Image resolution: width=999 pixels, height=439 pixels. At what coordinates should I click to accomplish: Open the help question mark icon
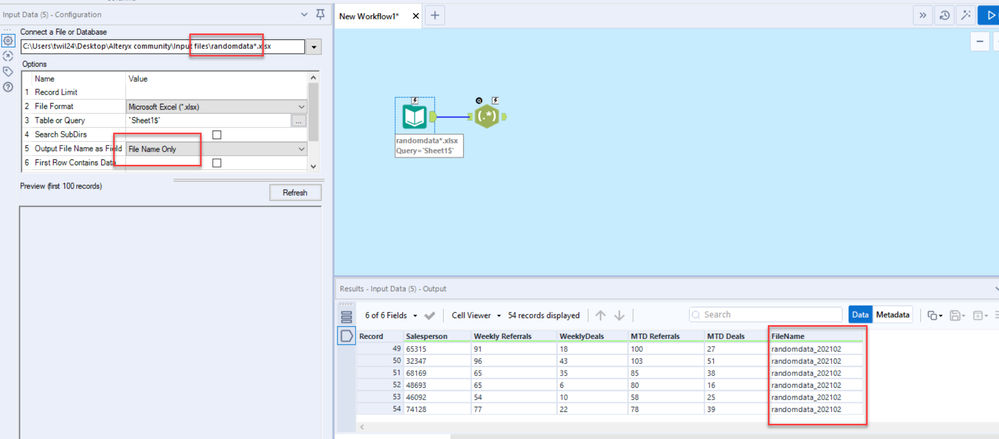click(8, 87)
